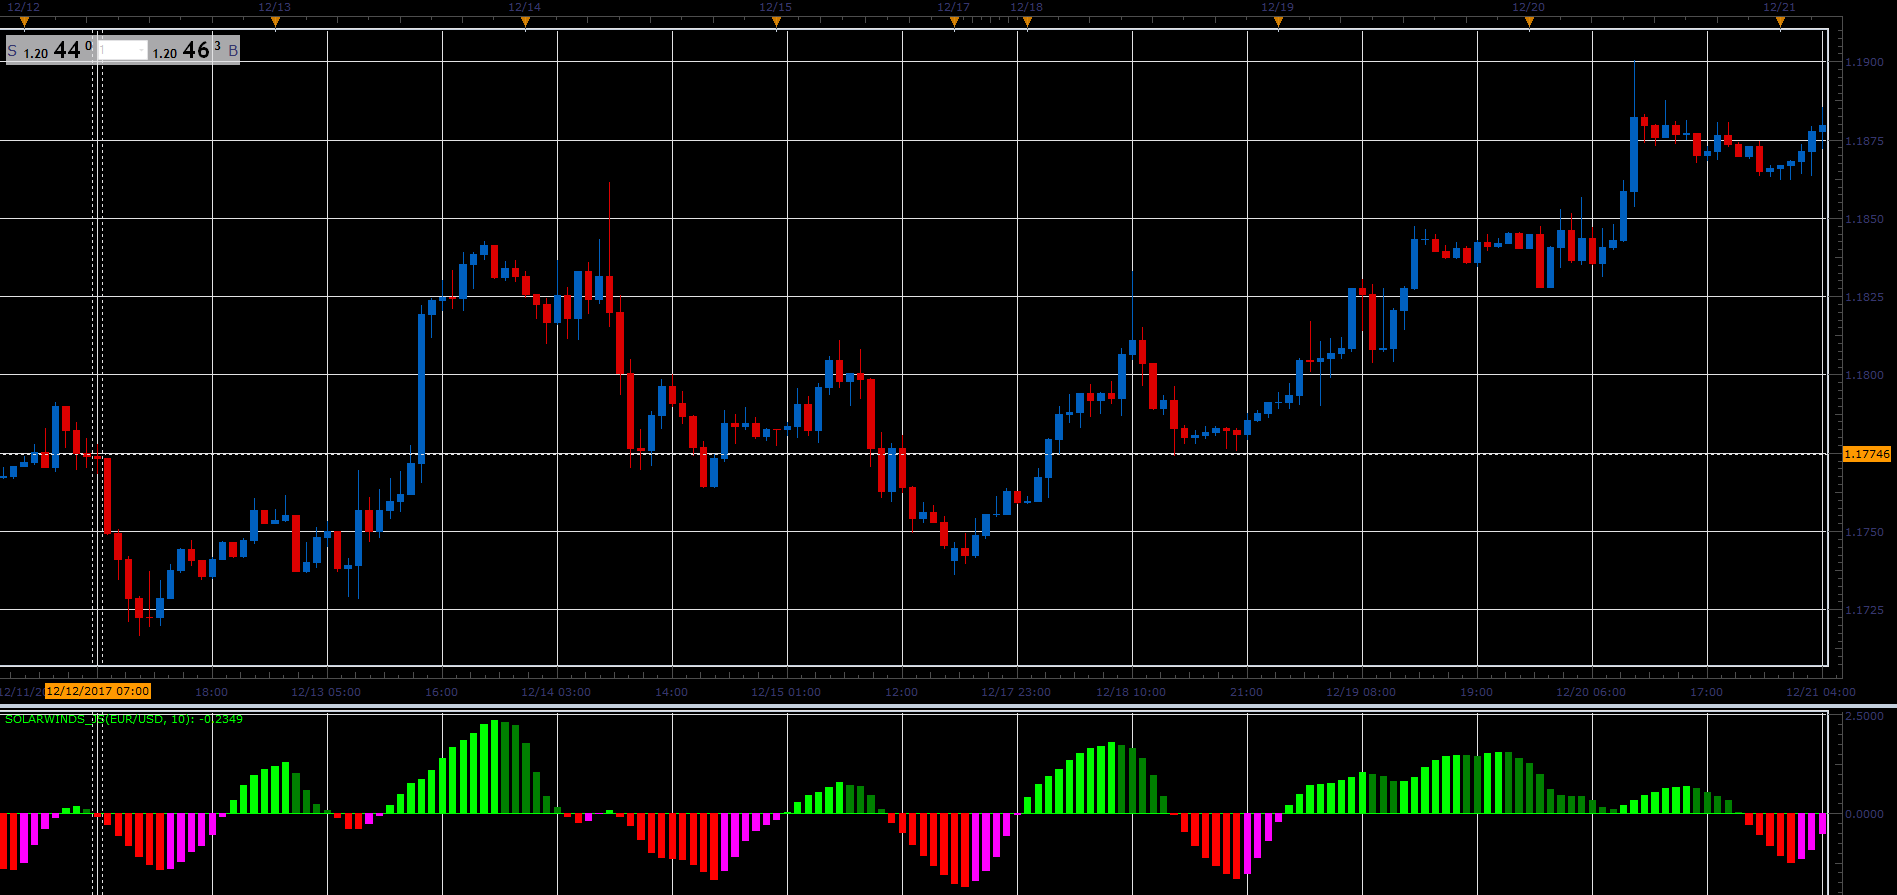Click the 2.5000 indicator scale label
This screenshot has width=1897, height=895.
(x=1864, y=717)
